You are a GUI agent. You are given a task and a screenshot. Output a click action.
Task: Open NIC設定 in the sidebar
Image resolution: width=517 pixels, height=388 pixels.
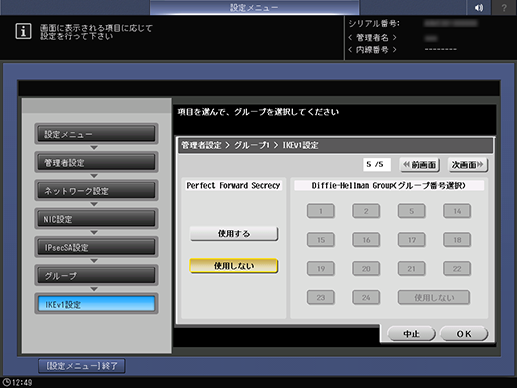(96, 219)
